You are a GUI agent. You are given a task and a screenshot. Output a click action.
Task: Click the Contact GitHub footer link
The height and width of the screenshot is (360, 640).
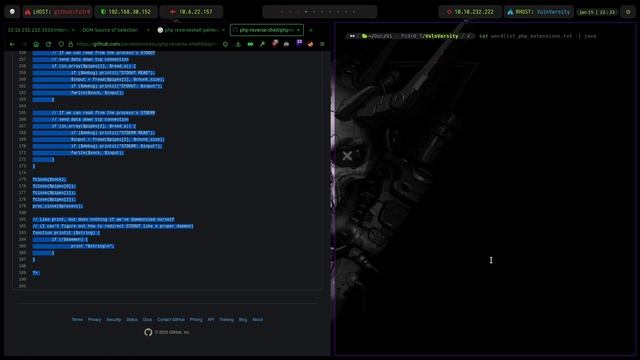[x=171, y=320]
